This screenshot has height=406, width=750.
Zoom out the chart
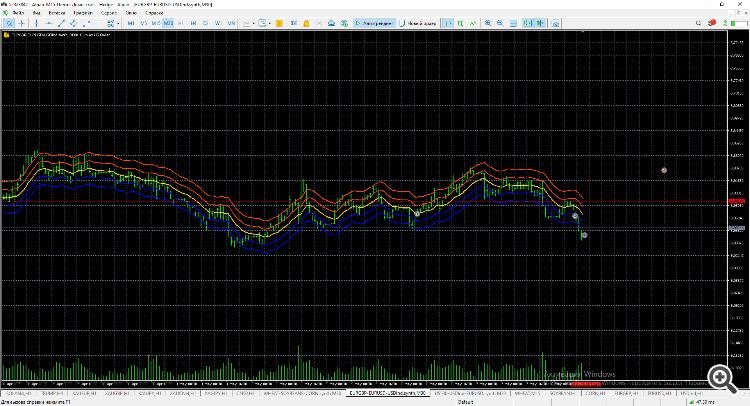(x=500, y=23)
